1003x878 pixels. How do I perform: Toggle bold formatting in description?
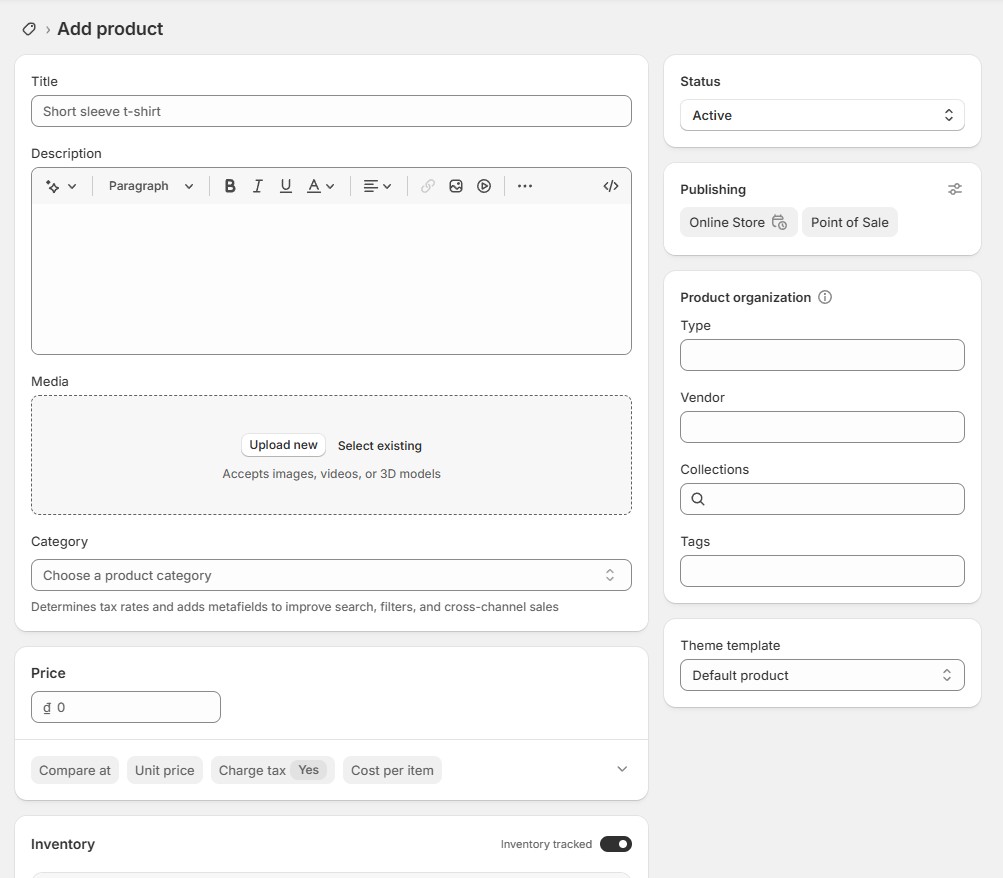pyautogui.click(x=230, y=186)
